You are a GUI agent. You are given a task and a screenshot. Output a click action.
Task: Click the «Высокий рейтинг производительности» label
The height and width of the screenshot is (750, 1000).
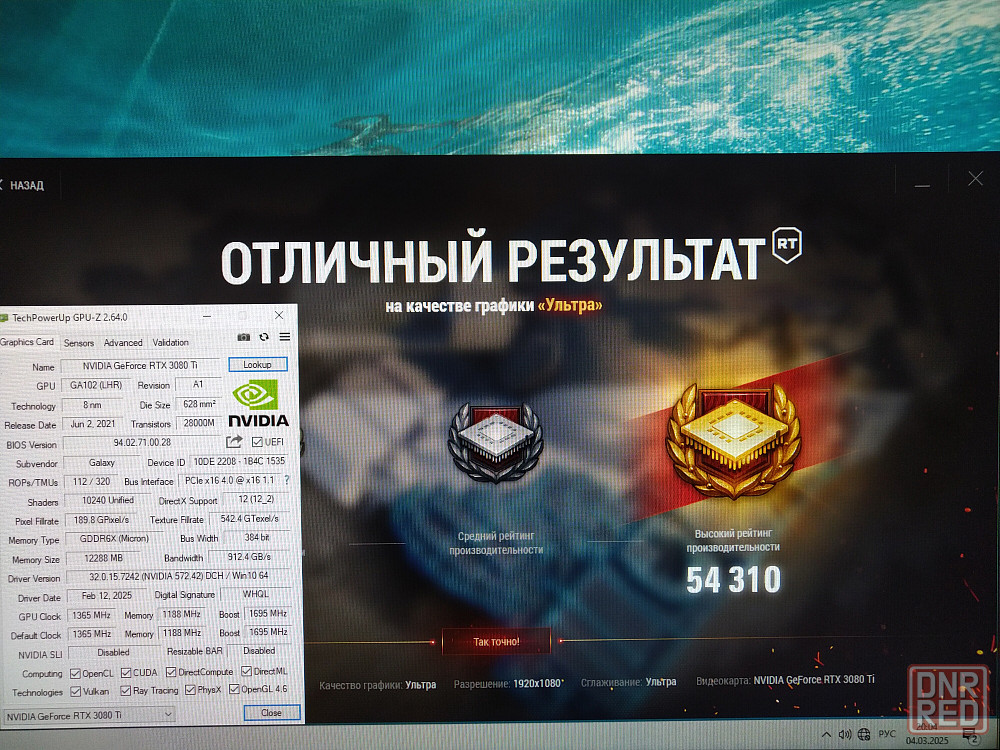(733, 540)
